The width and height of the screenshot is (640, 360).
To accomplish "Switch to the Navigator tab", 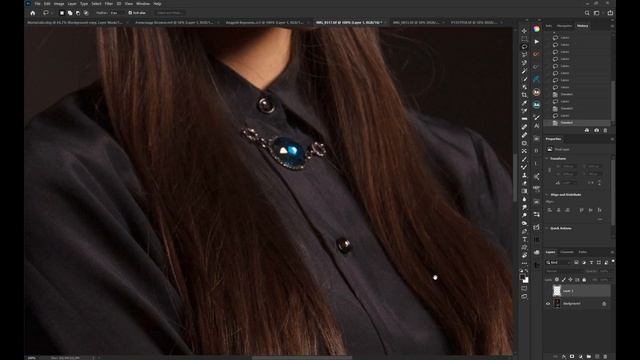I will [x=564, y=26].
